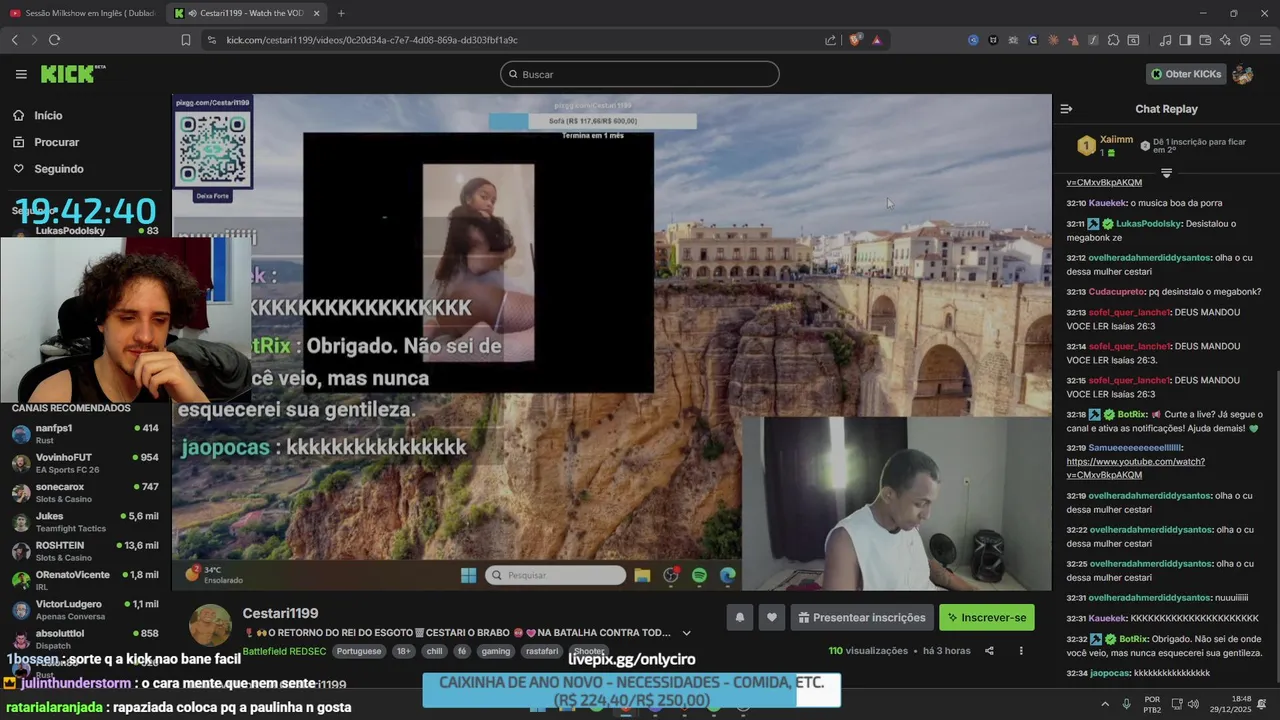Open the browser extensions puzzle icon
The width and height of the screenshot is (1280, 720).
1113,40
